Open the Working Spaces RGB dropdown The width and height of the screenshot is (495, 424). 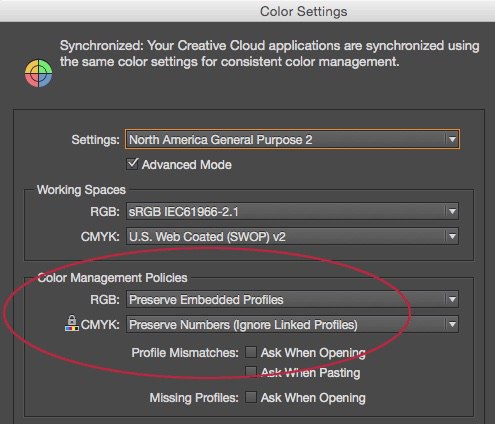292,211
